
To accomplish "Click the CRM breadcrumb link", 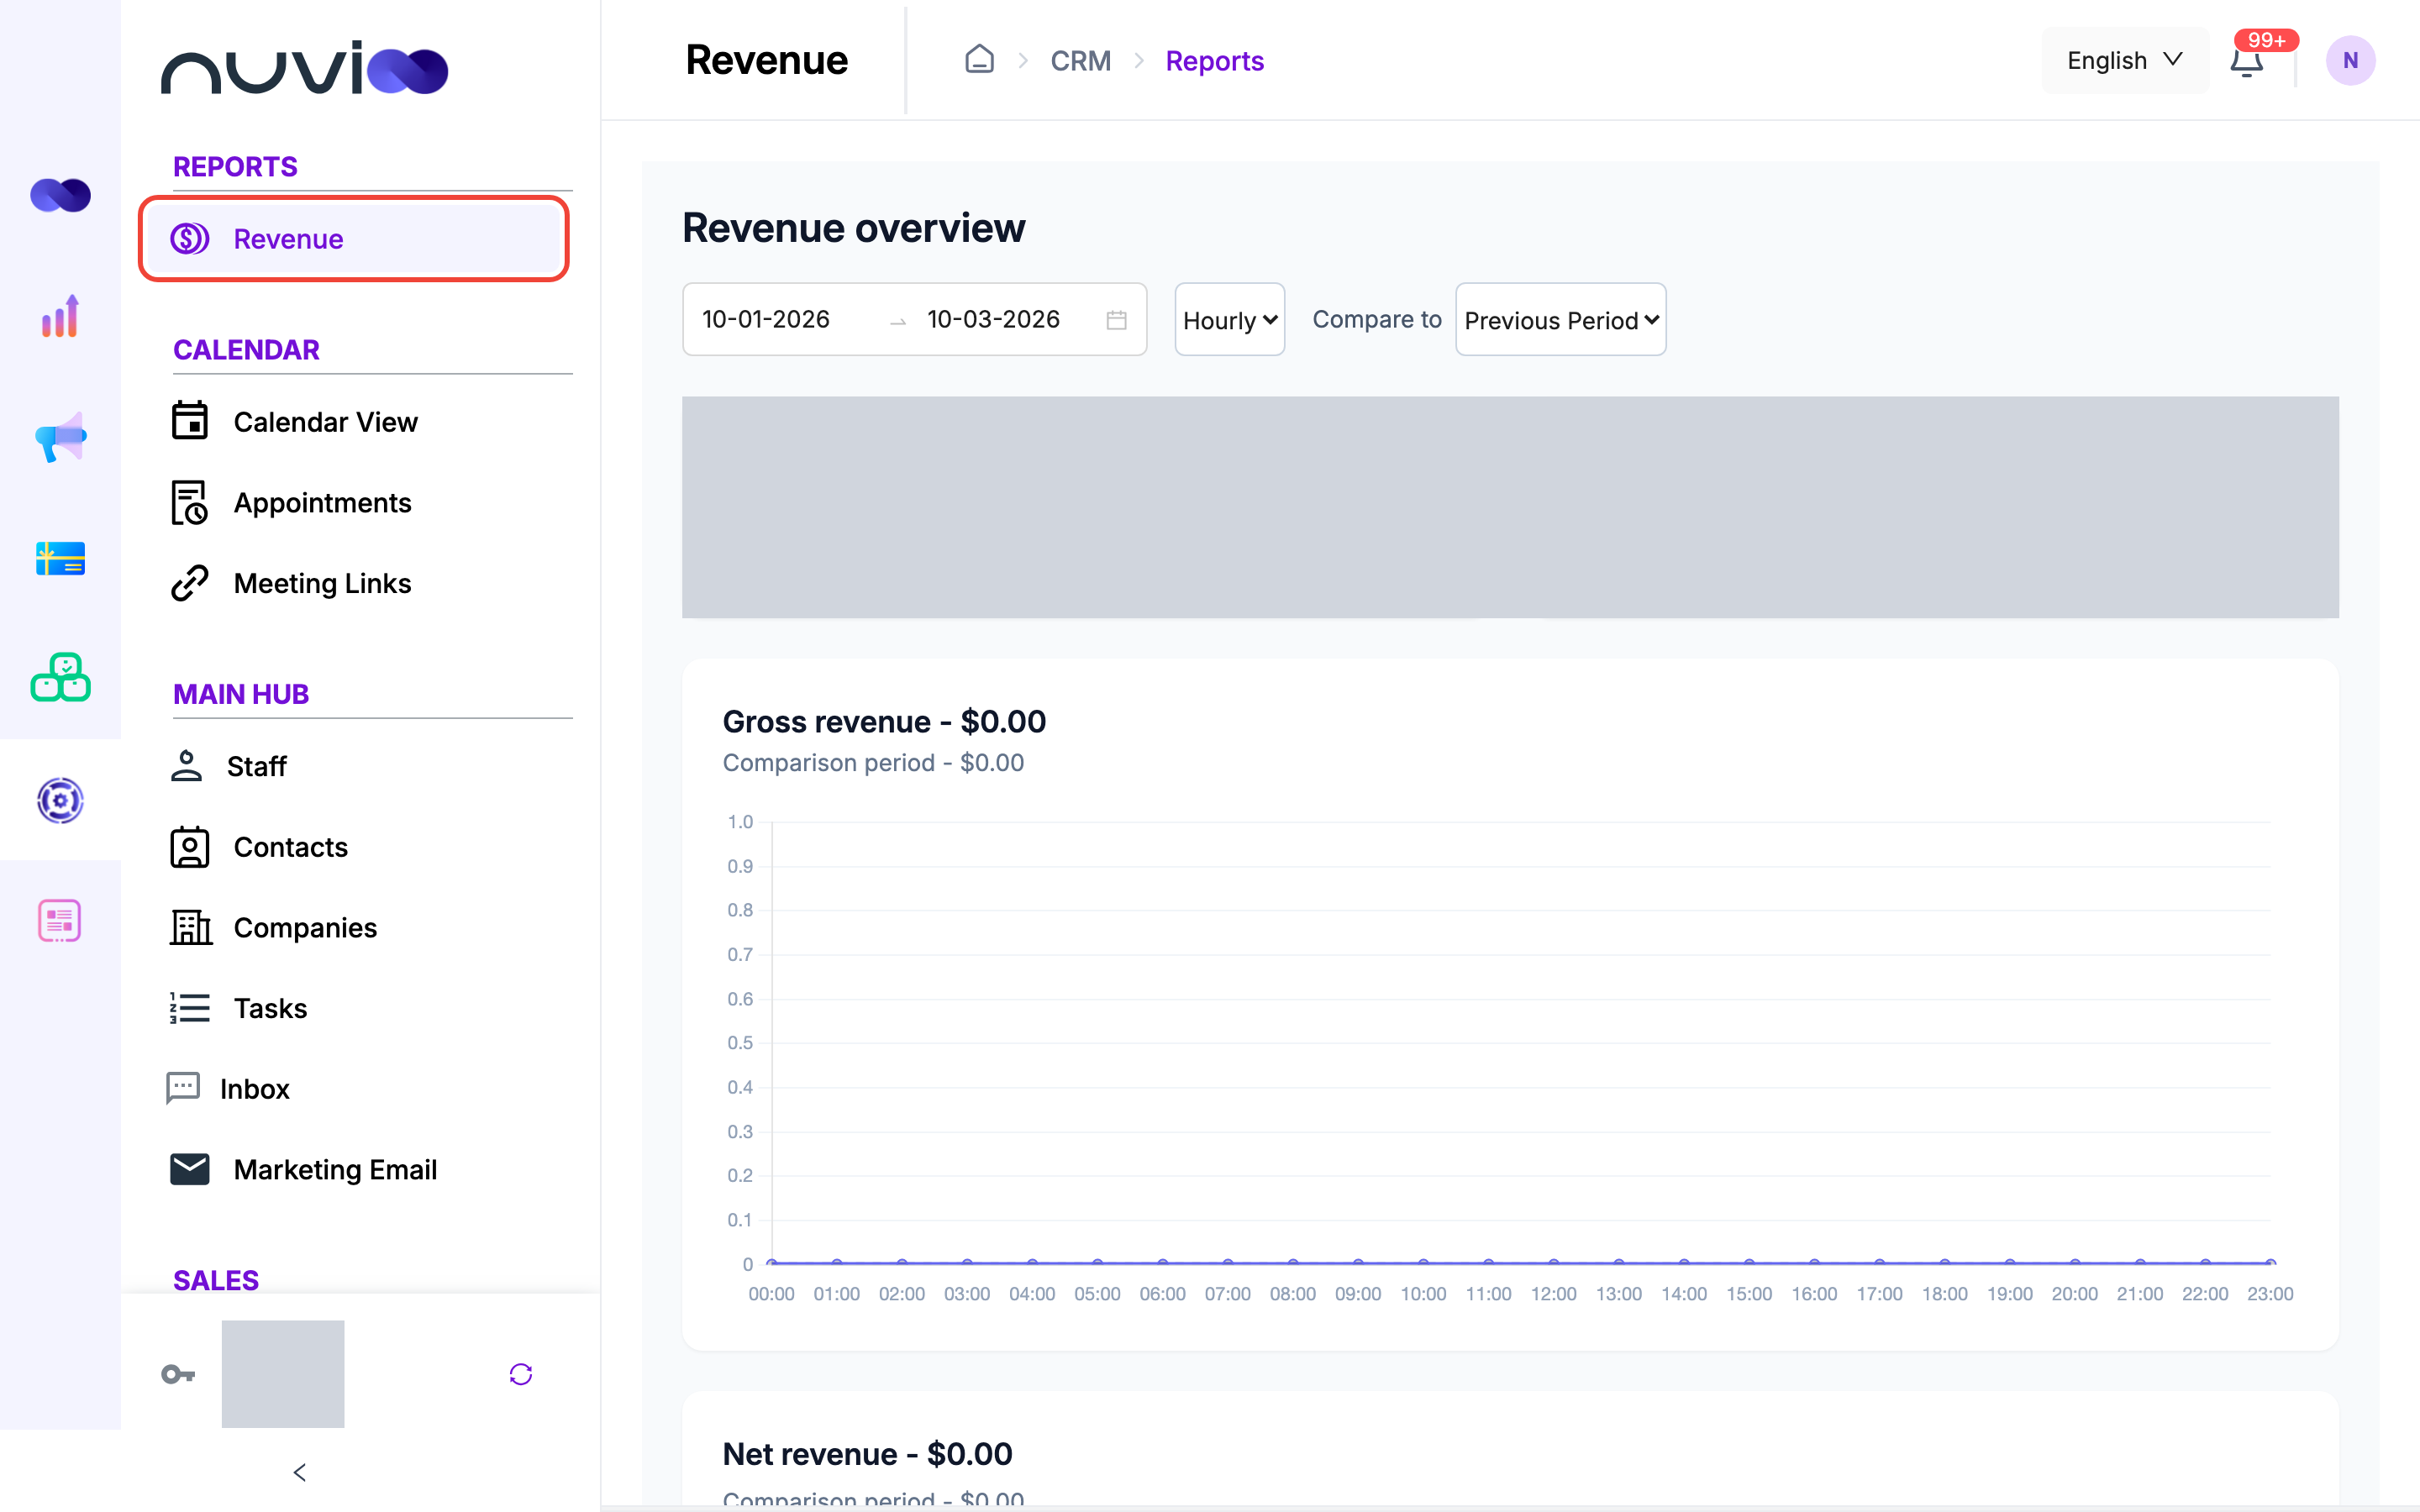I will click(x=1080, y=61).
